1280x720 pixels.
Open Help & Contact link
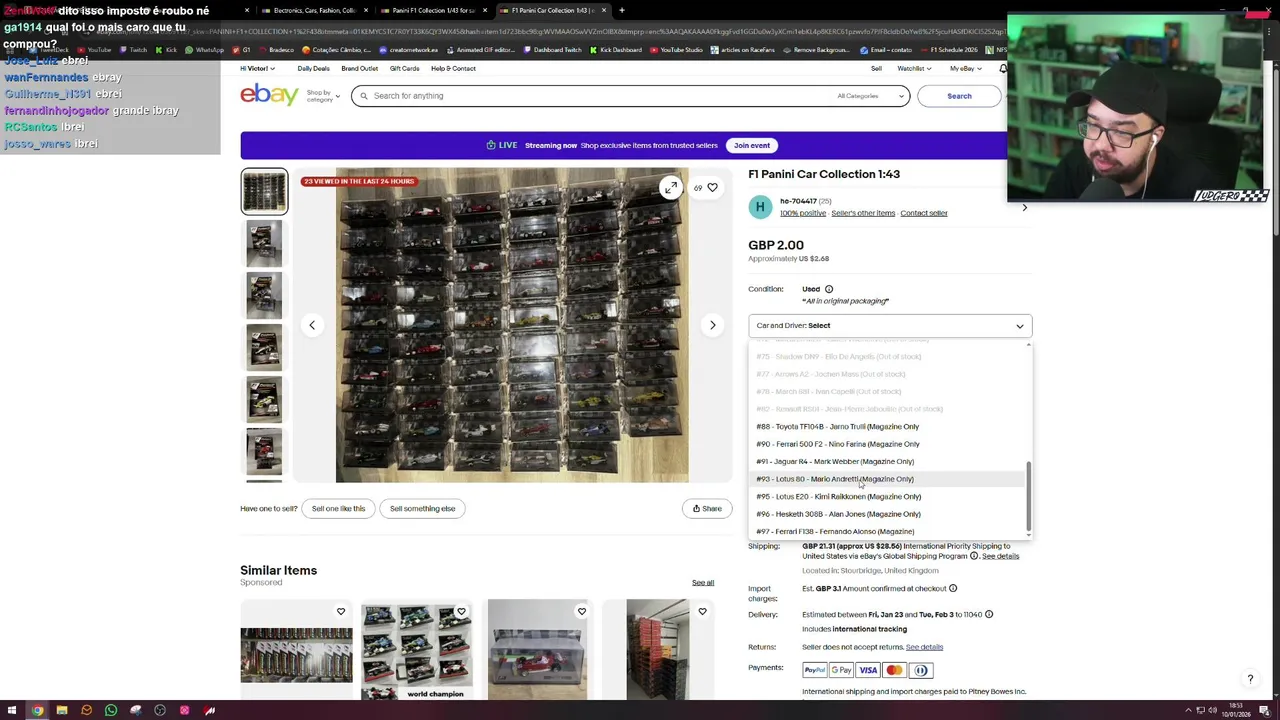(x=453, y=68)
